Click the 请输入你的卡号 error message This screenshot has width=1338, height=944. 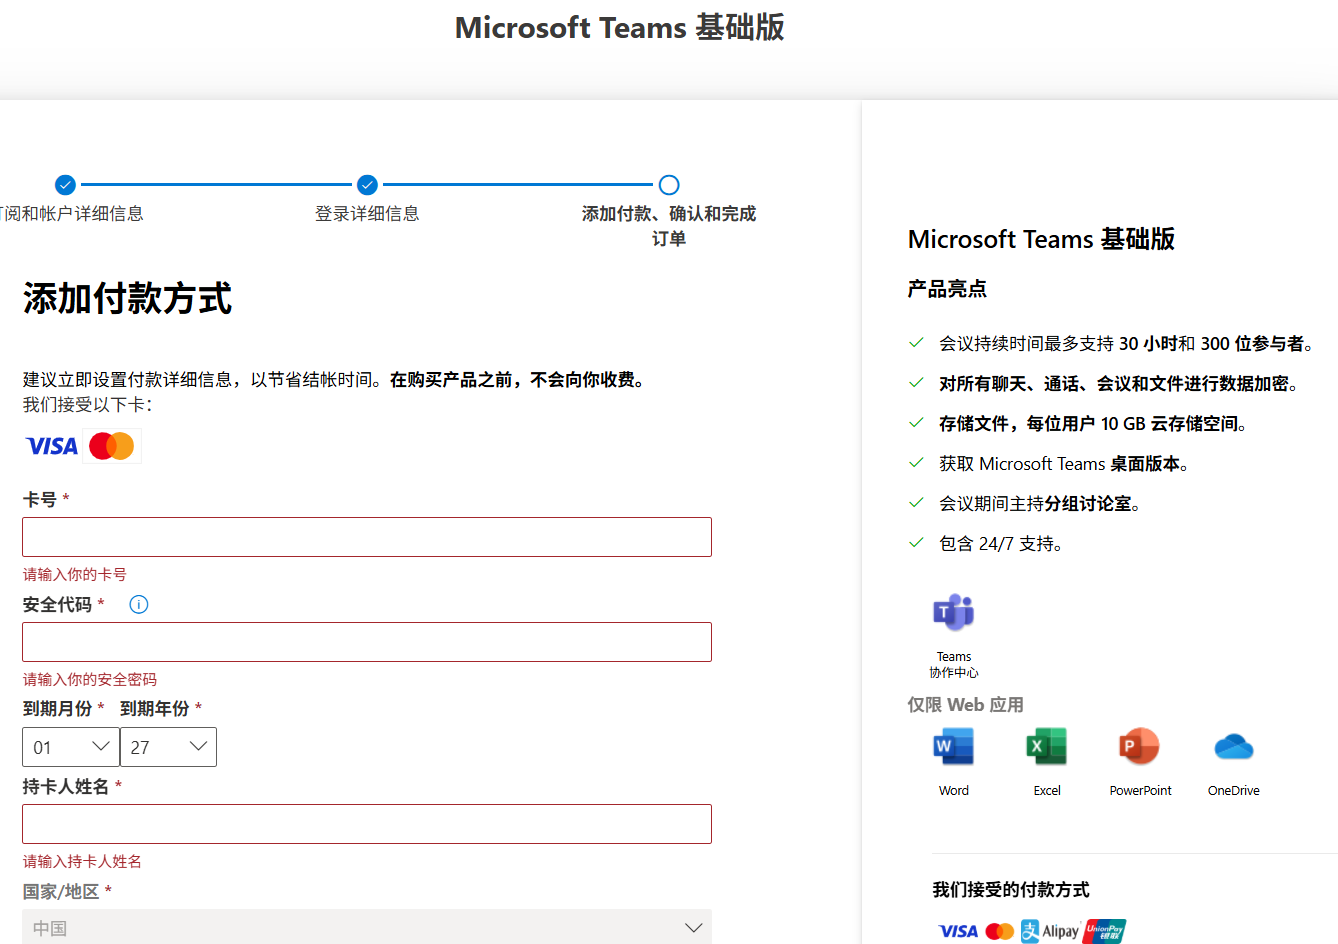(x=75, y=574)
